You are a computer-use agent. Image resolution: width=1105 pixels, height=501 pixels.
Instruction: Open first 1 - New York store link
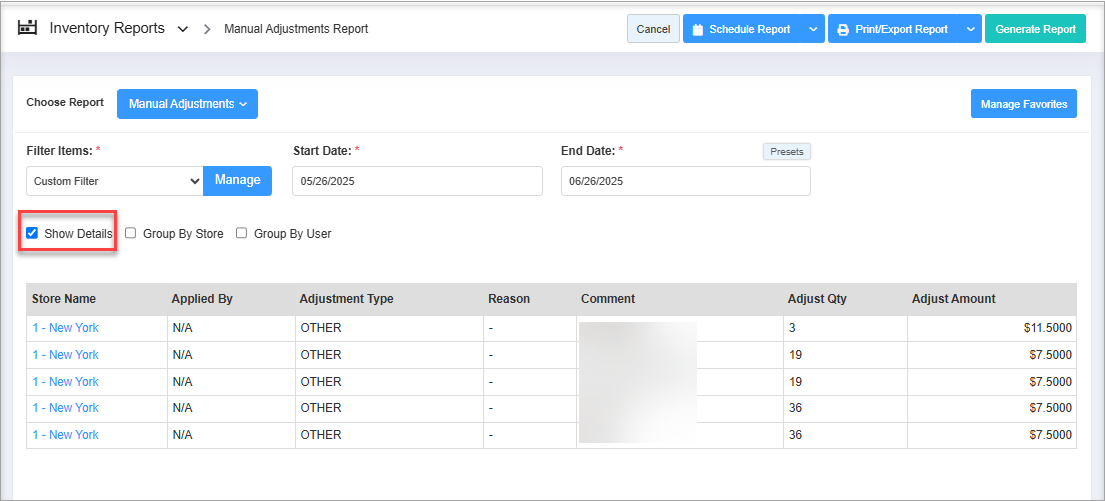pyautogui.click(x=65, y=328)
